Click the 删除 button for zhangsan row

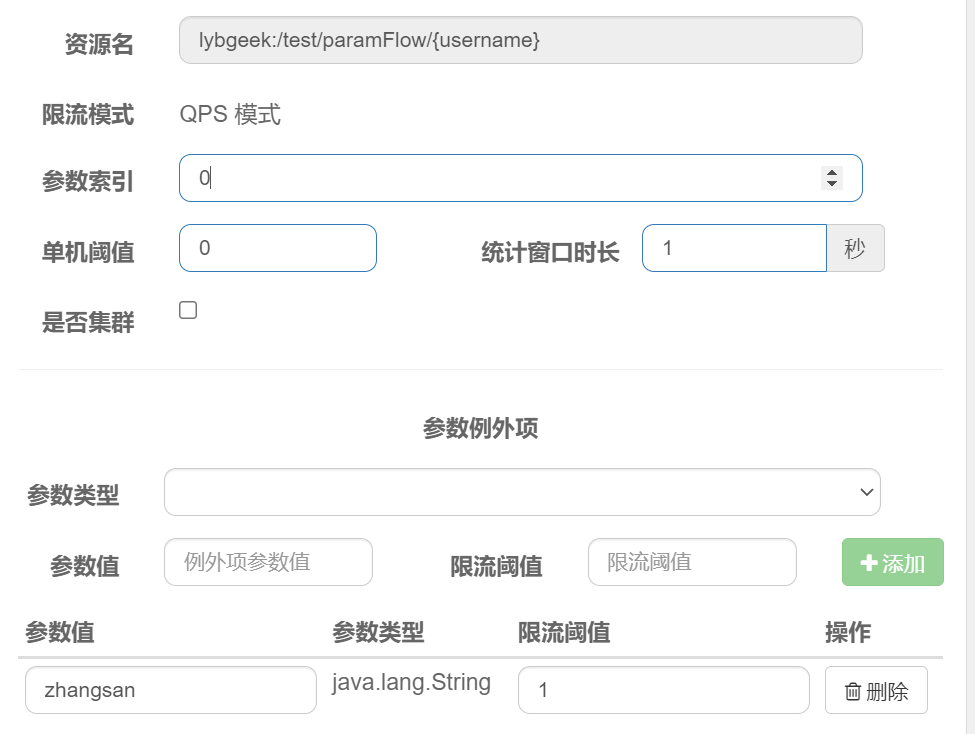pyautogui.click(x=876, y=690)
